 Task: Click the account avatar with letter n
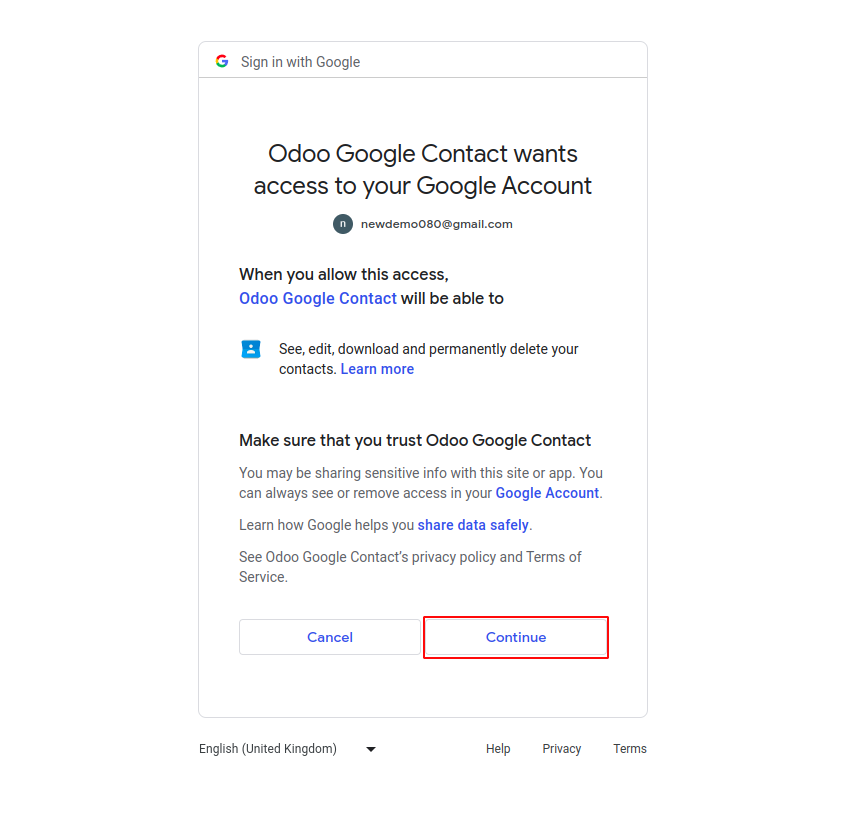[343, 224]
